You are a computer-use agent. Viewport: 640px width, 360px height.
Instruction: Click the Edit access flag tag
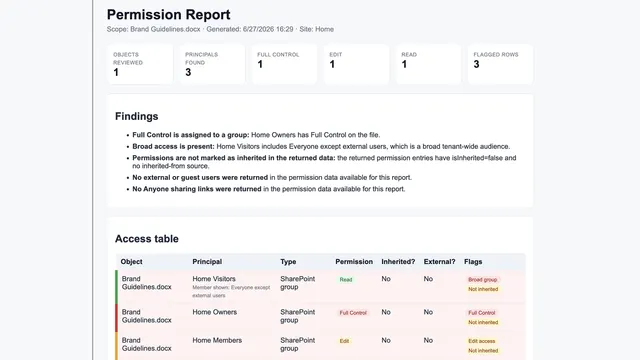pos(482,341)
